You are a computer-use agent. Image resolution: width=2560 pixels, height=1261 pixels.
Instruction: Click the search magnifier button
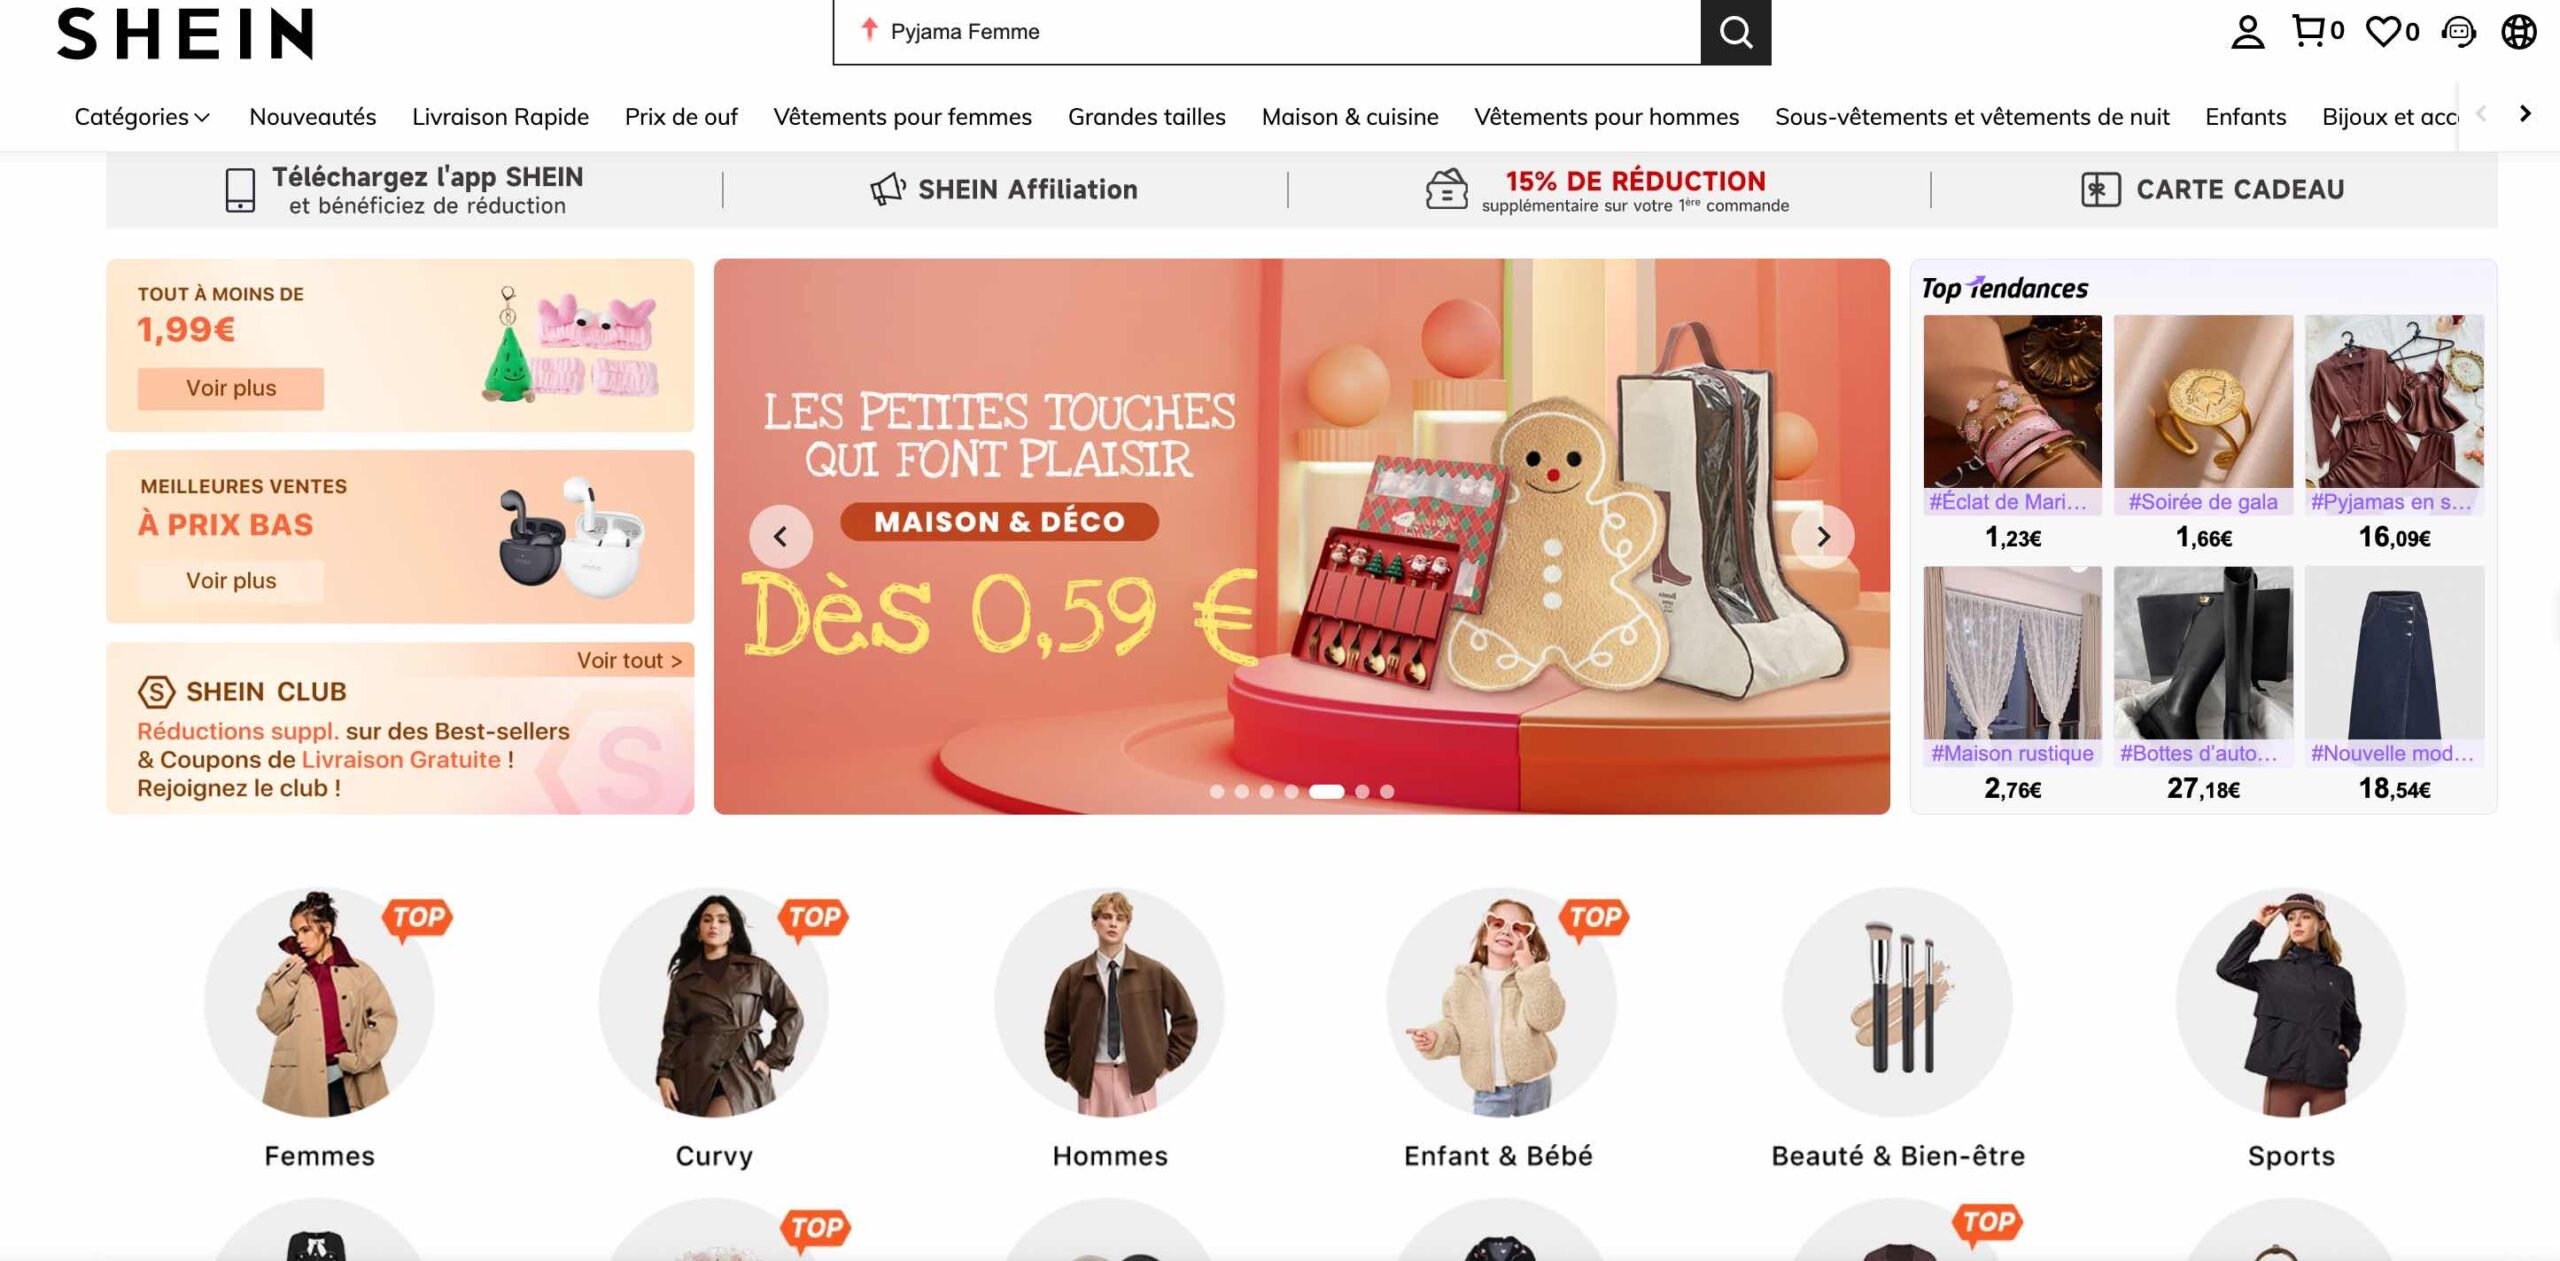point(1735,32)
